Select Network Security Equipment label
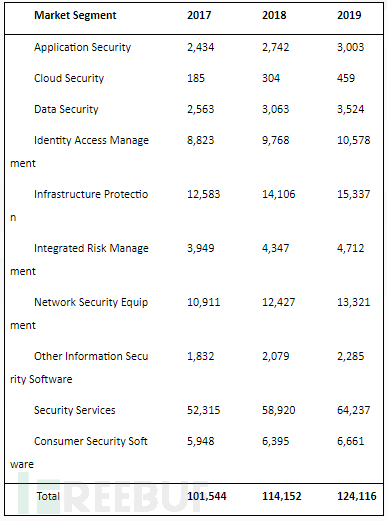The width and height of the screenshot is (387, 521). [79, 314]
